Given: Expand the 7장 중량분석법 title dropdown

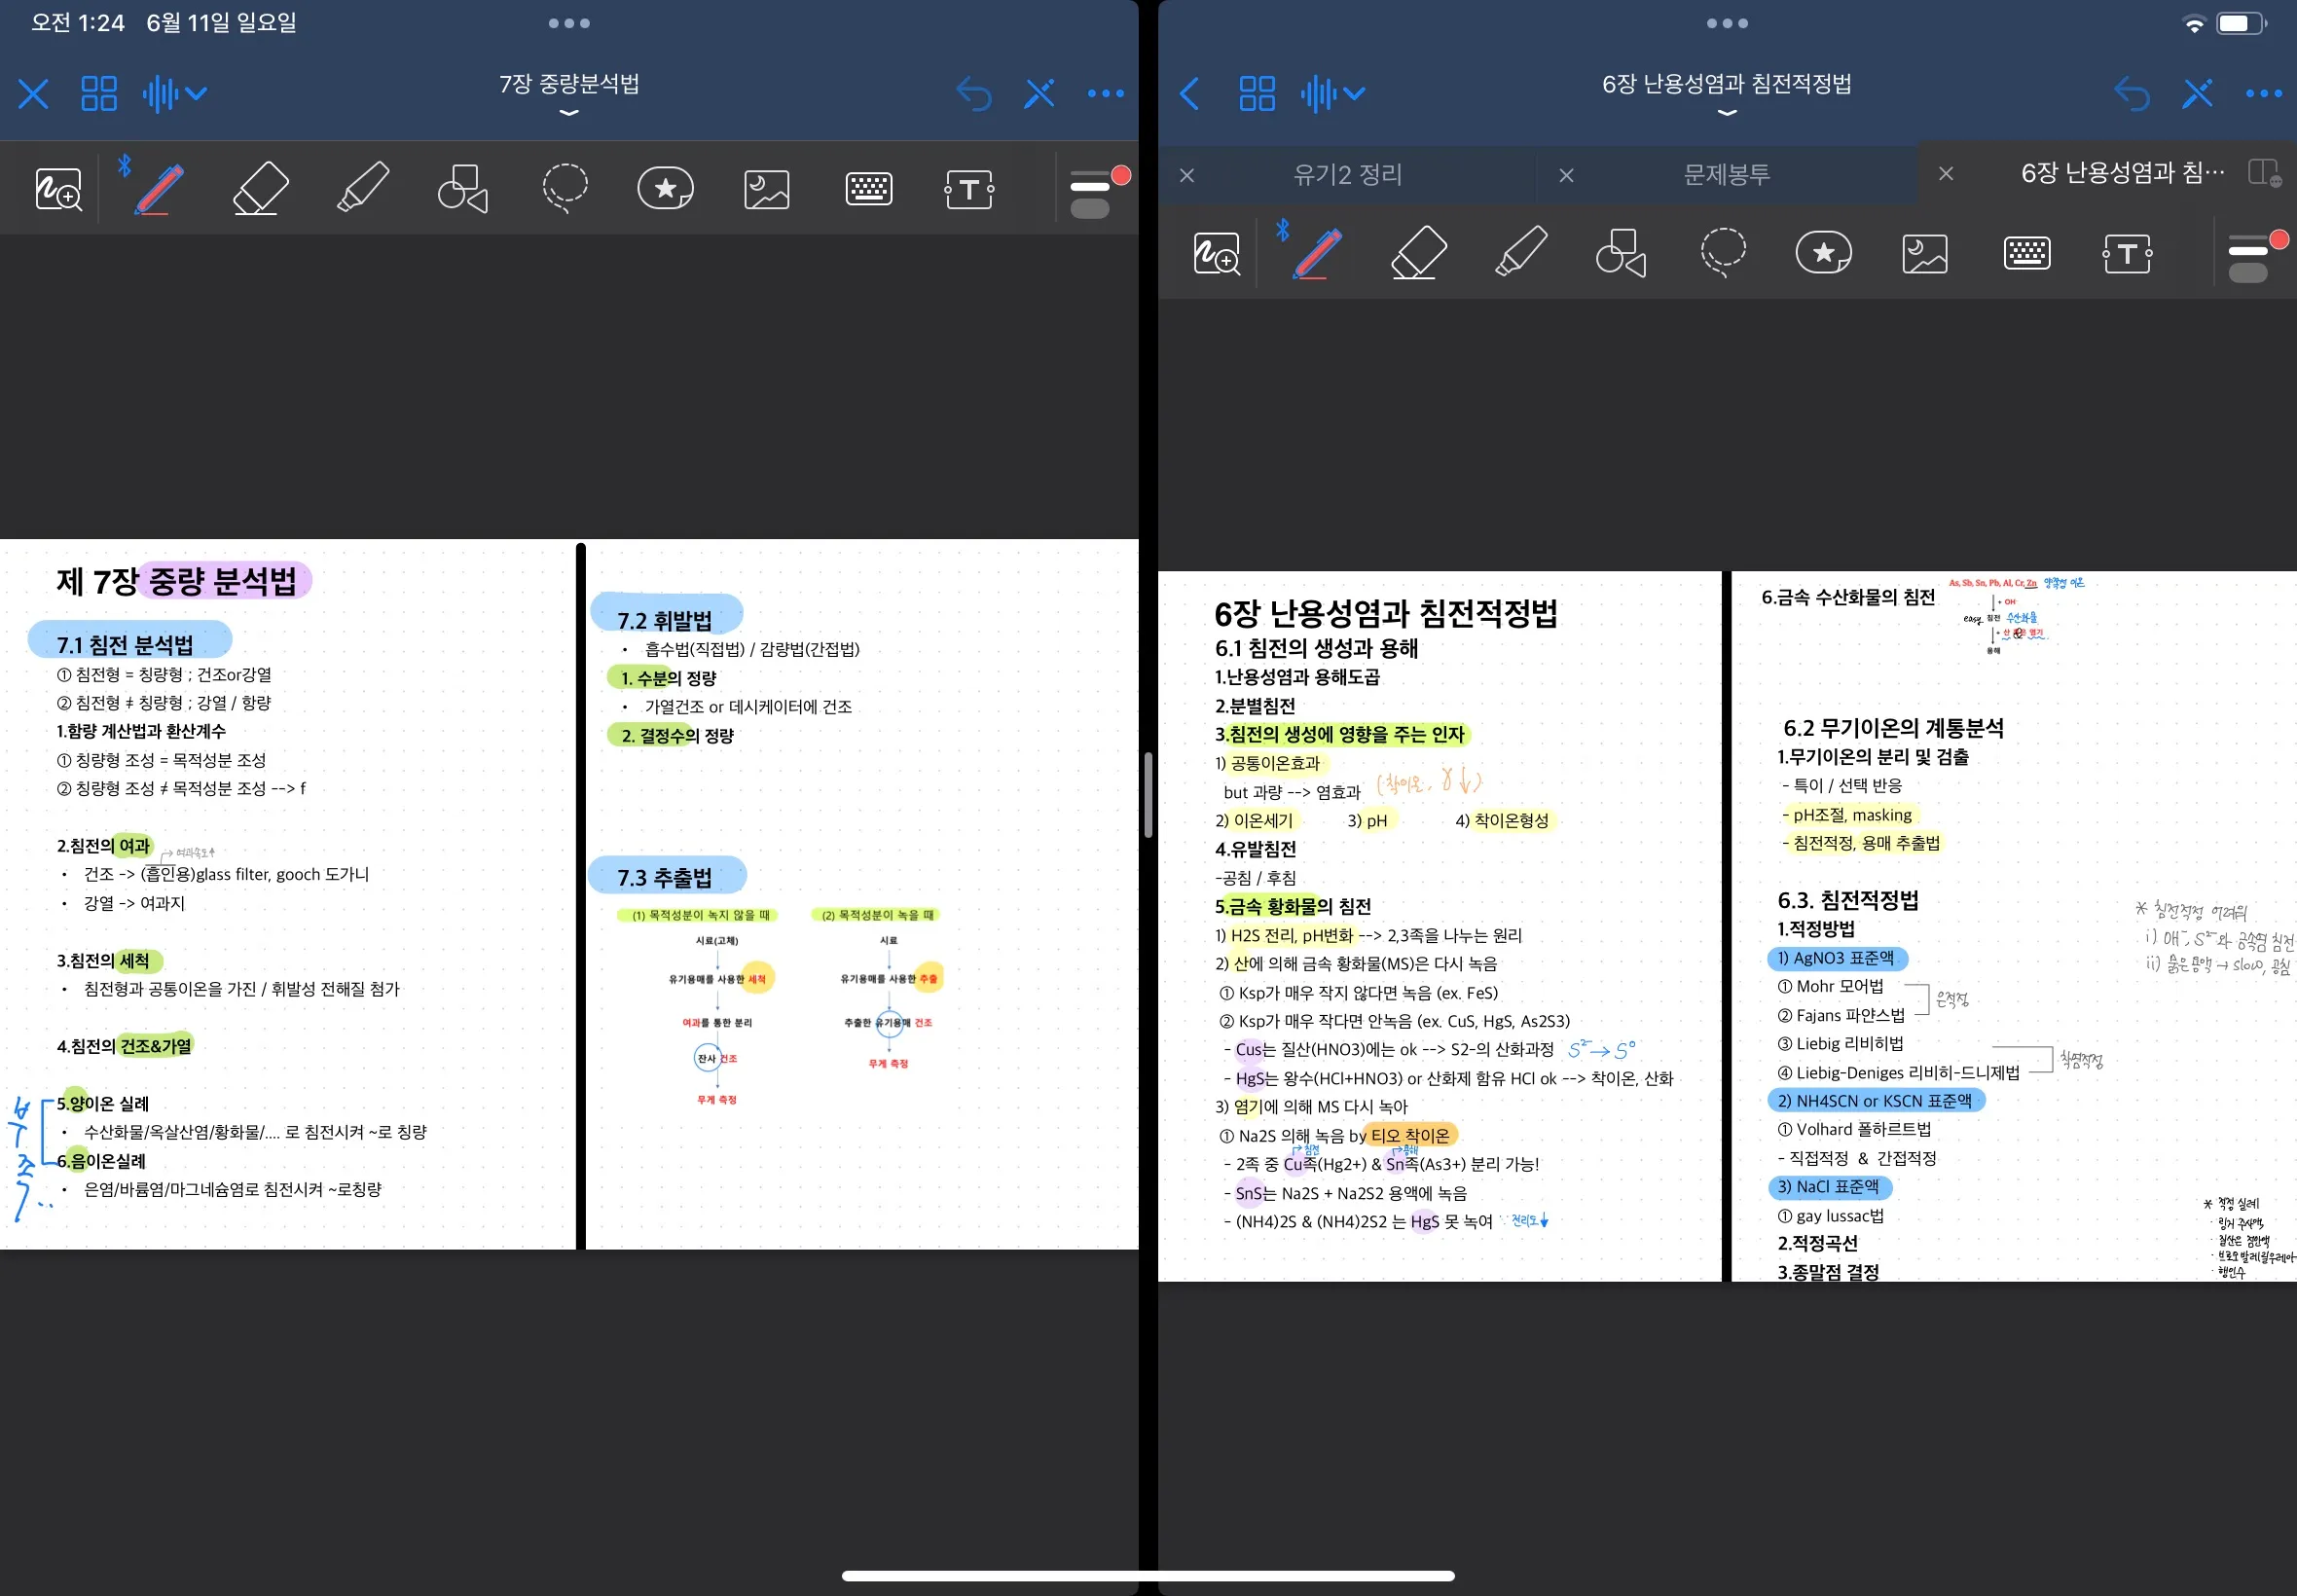Looking at the screenshot, I should click(569, 112).
